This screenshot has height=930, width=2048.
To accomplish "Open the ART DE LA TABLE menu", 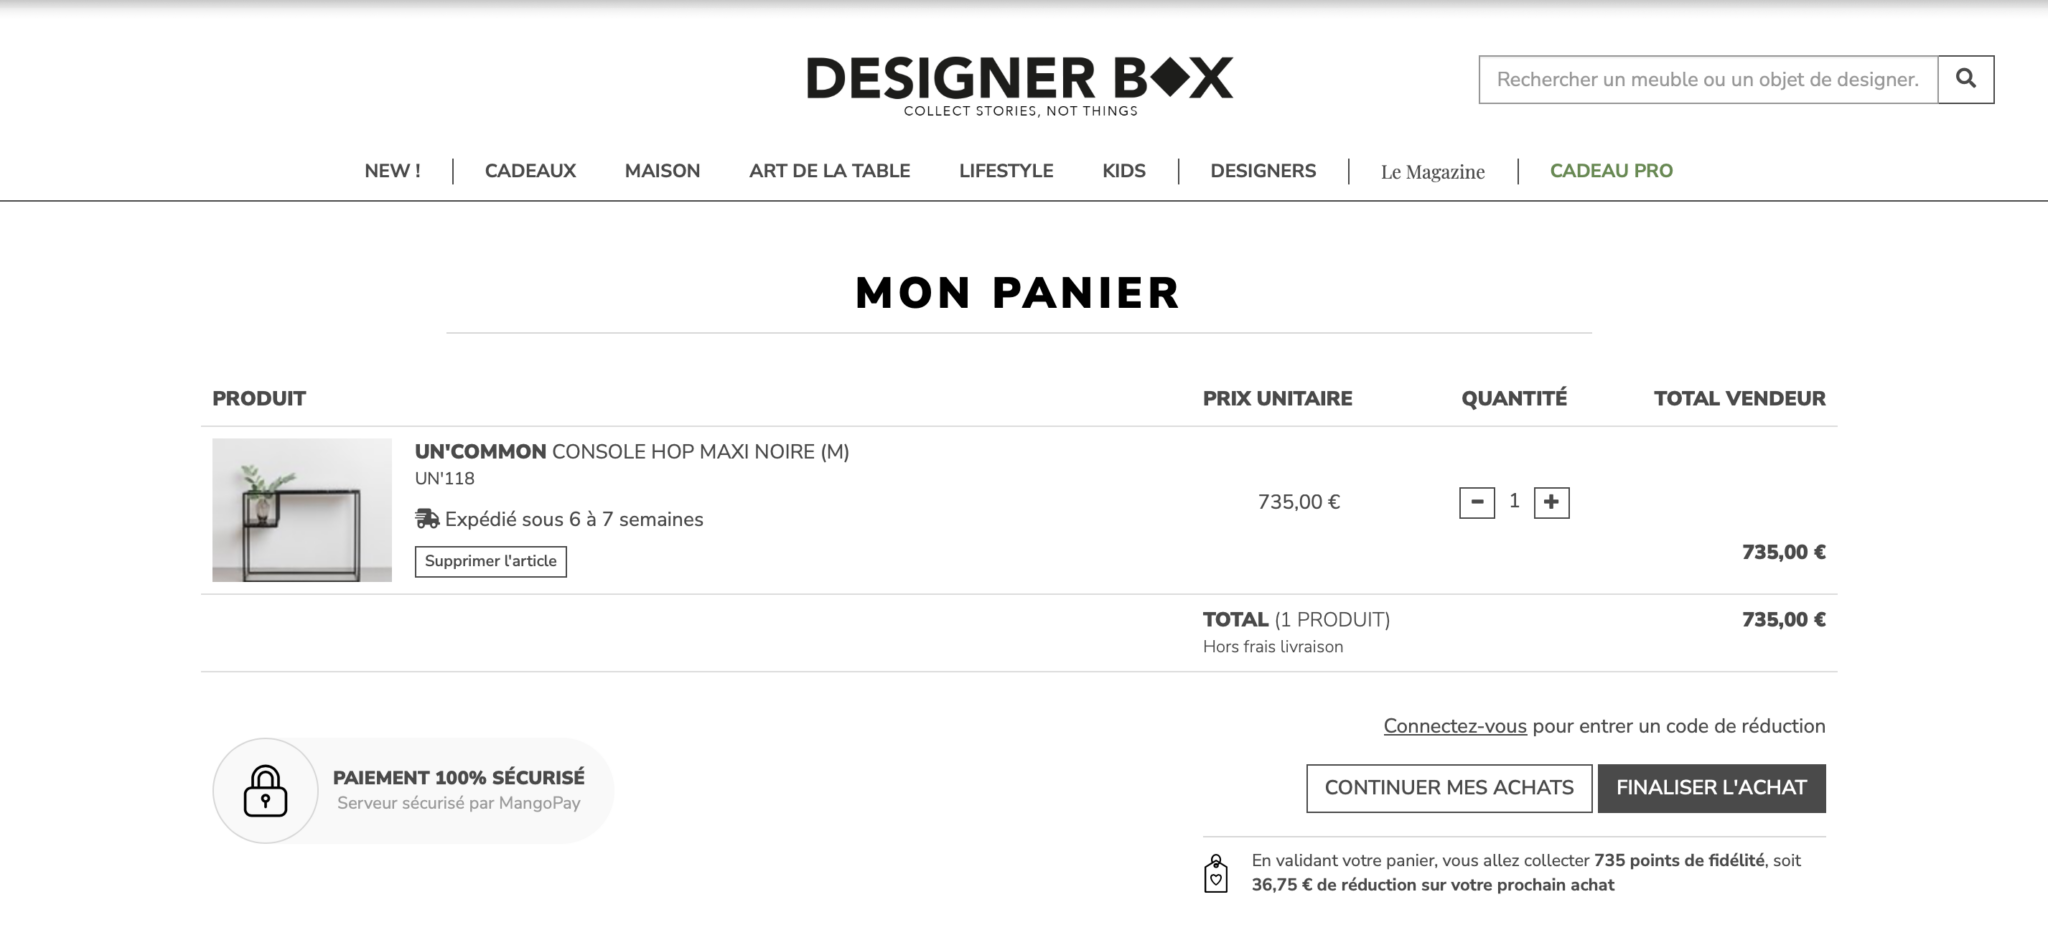I will click(829, 171).
